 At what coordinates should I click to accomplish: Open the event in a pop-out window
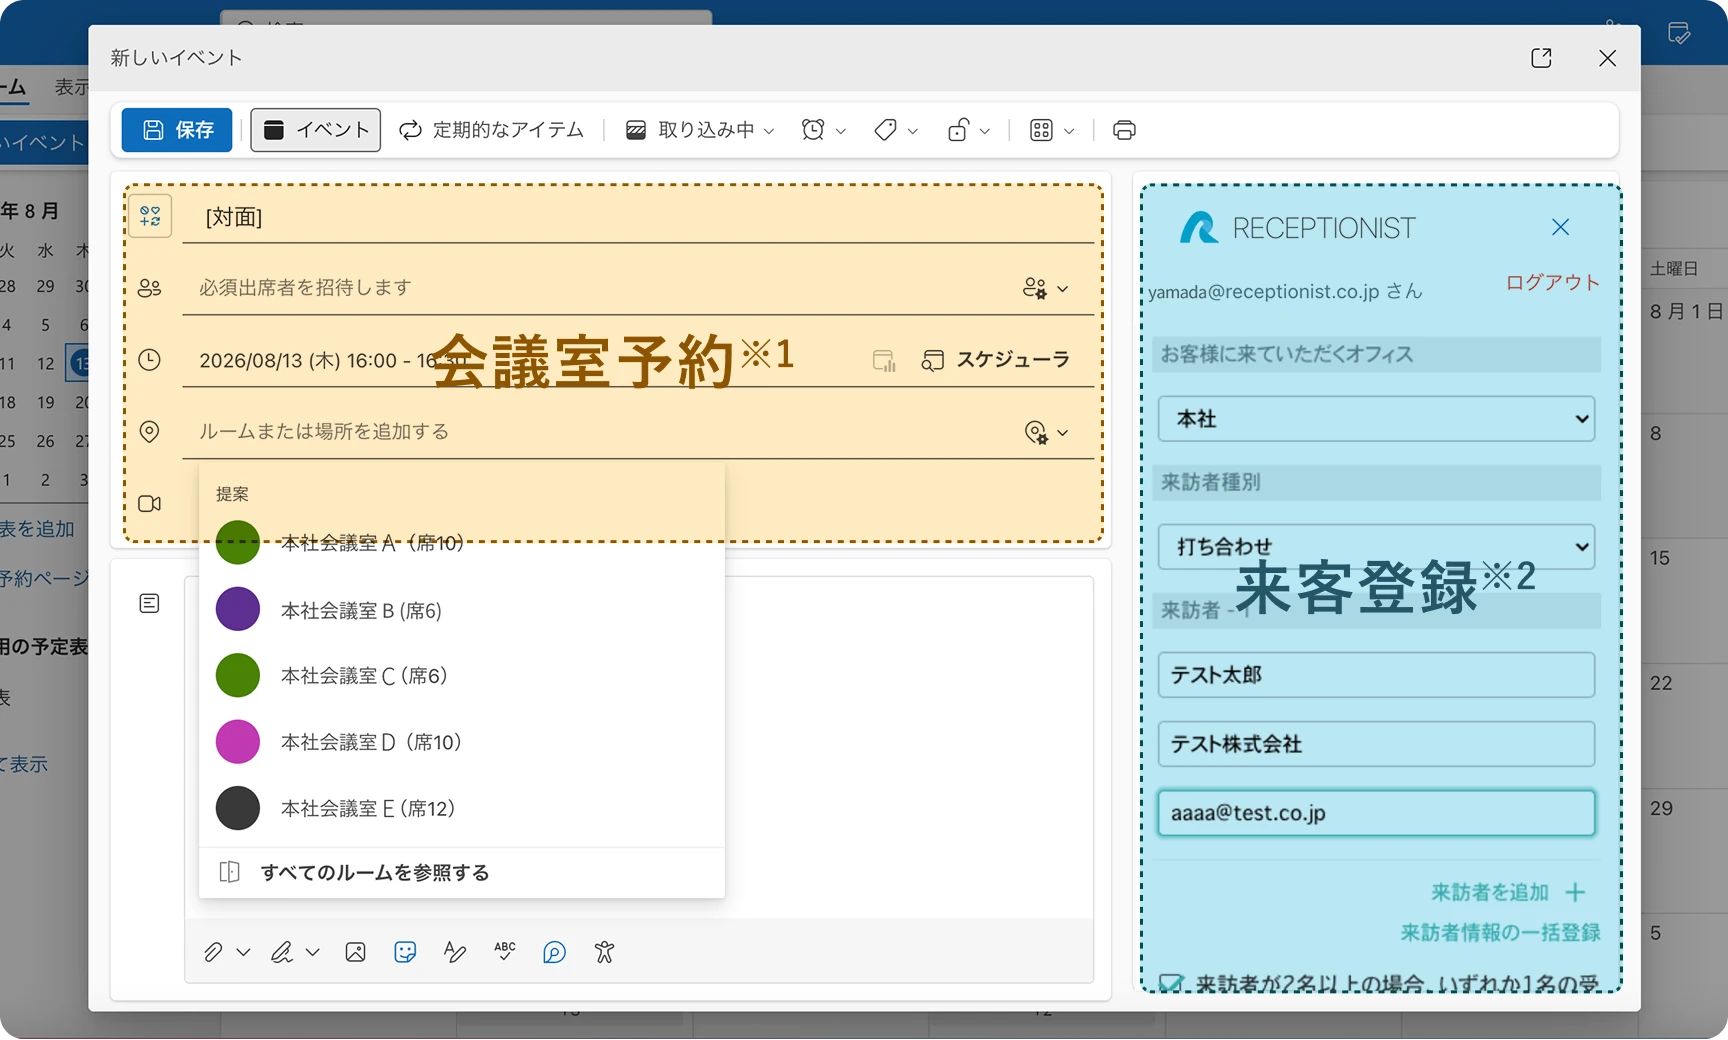pos(1541,58)
